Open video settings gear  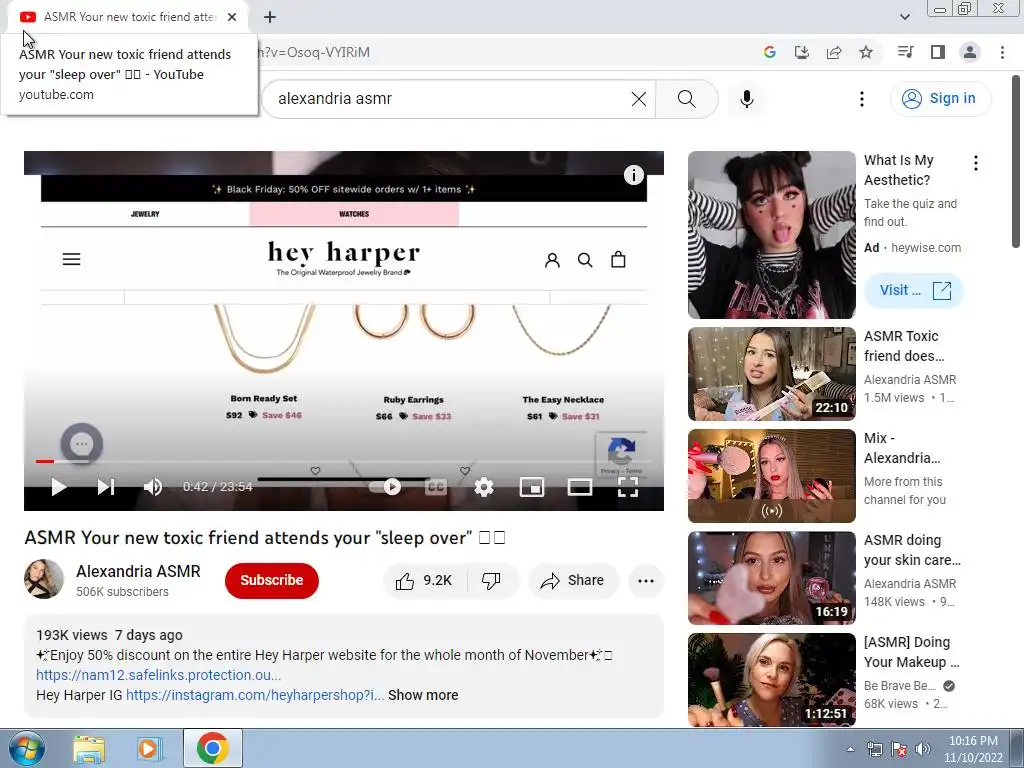point(484,487)
